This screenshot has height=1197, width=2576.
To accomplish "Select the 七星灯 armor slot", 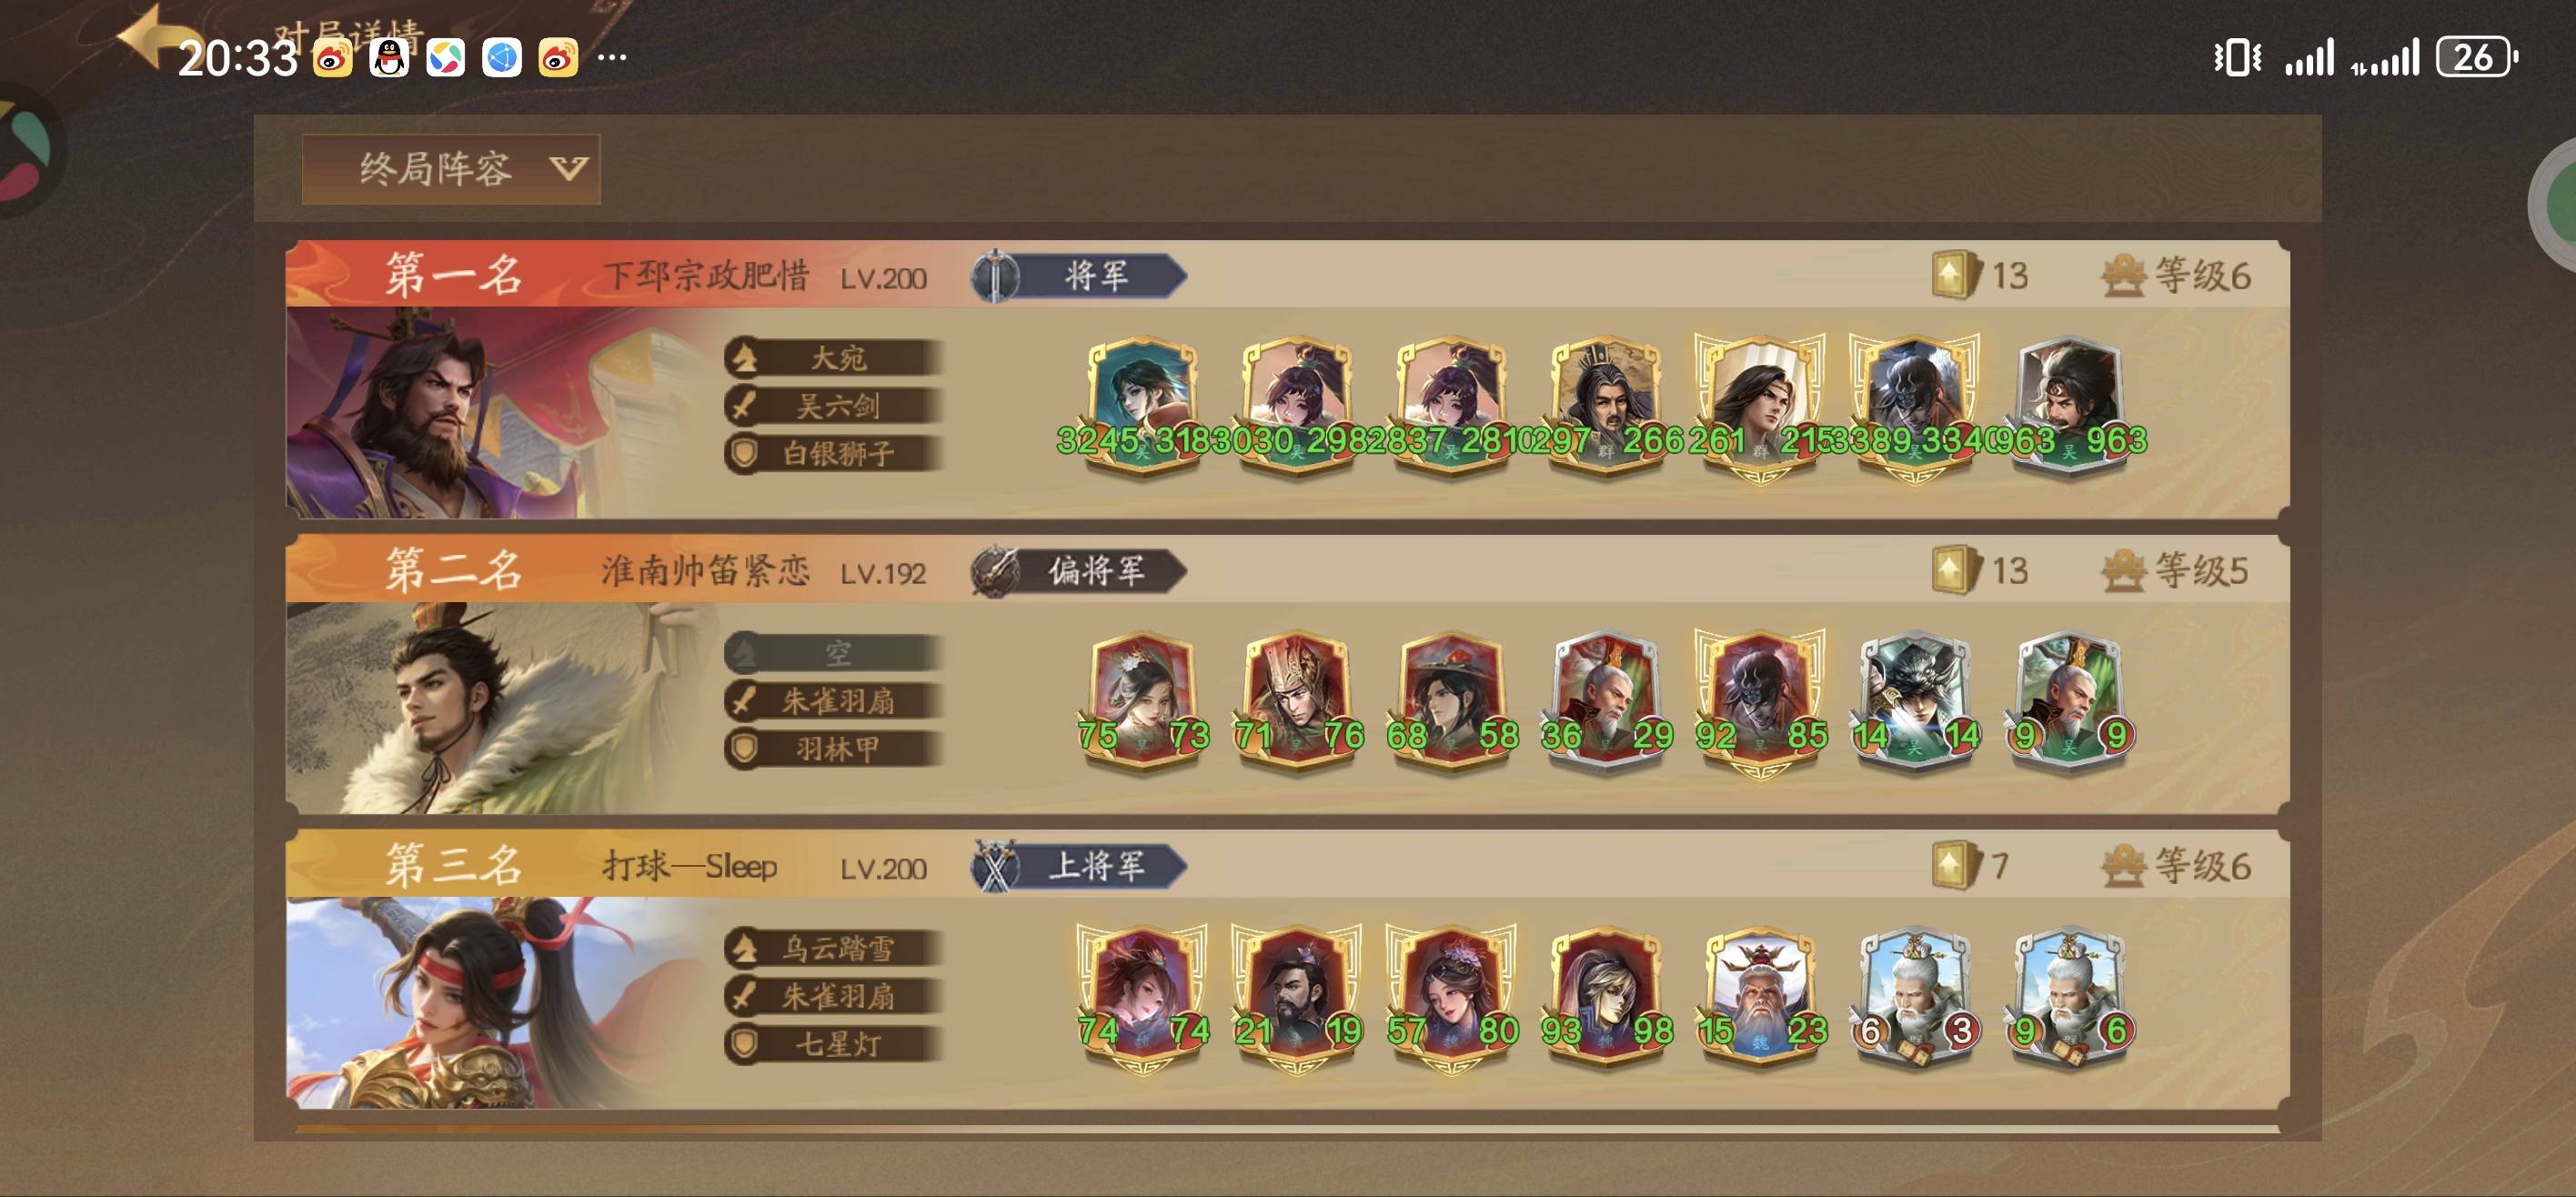I will pyautogui.click(x=834, y=1045).
